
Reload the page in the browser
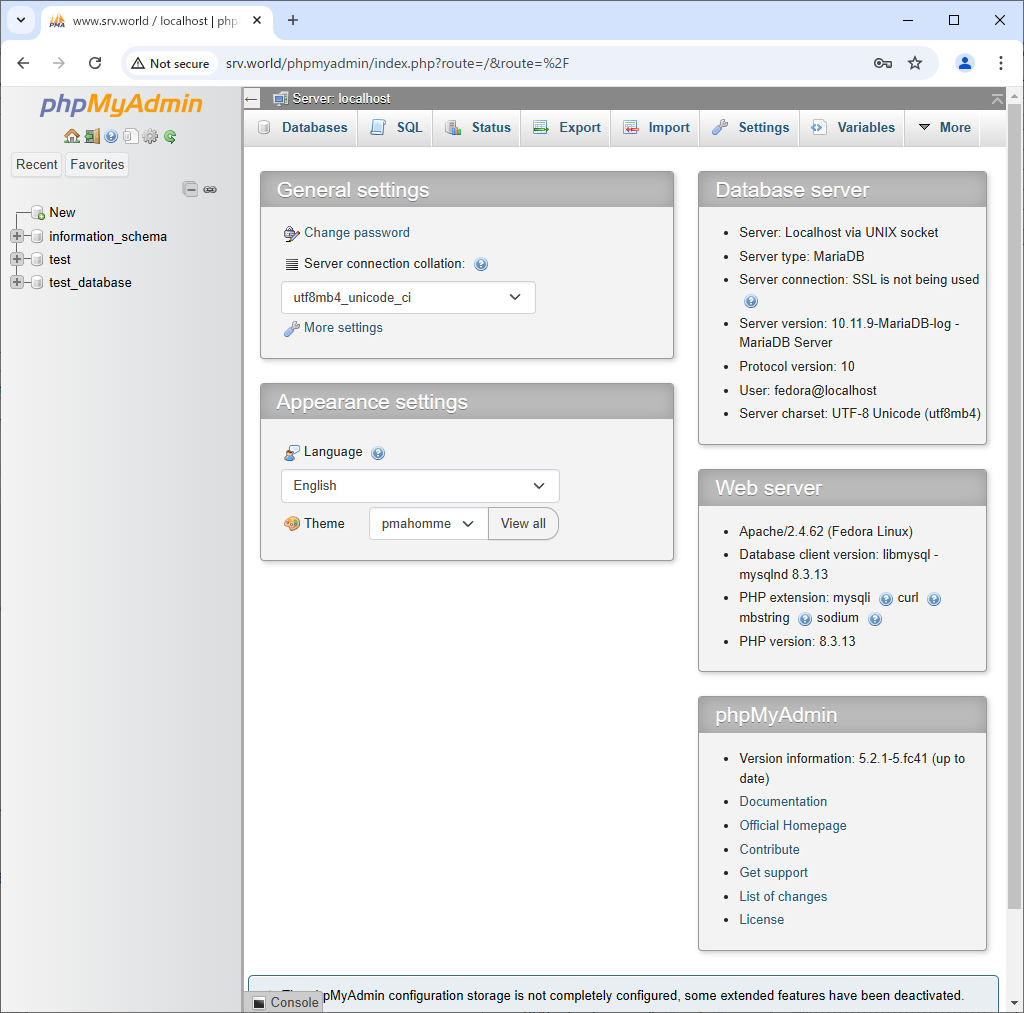[95, 63]
